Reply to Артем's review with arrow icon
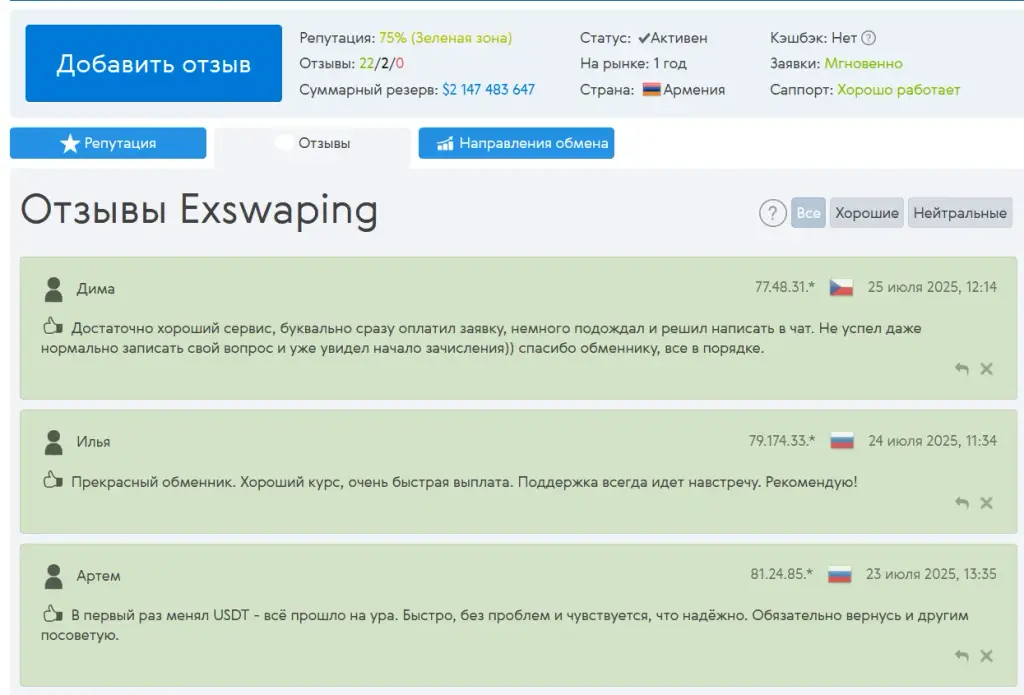 pyautogui.click(x=962, y=656)
